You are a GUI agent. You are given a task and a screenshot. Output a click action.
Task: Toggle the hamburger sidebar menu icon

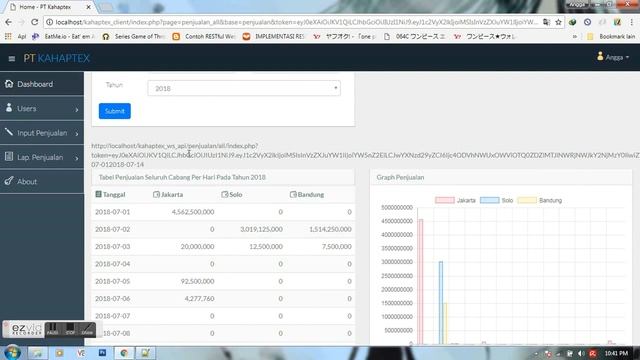[x=11, y=59]
